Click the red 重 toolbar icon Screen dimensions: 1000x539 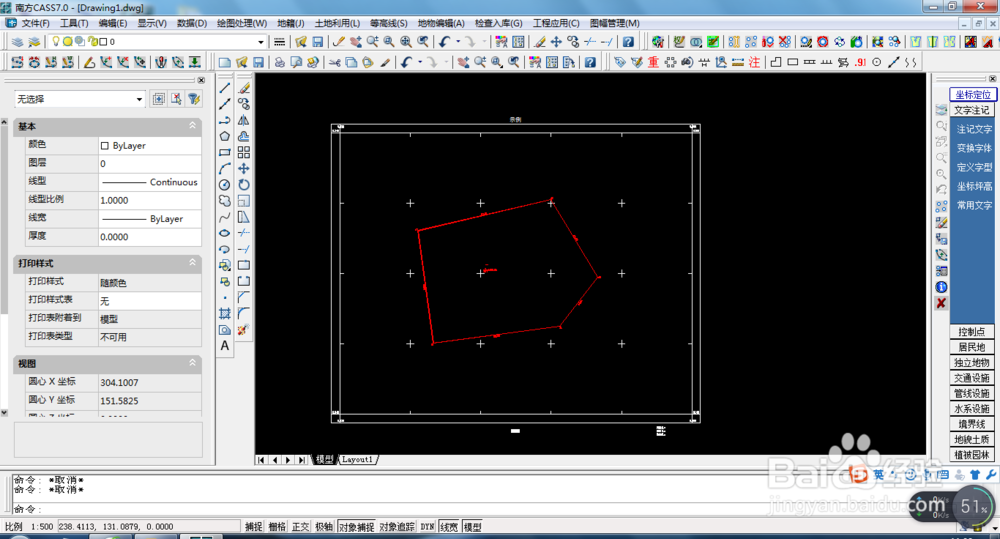tap(653, 63)
